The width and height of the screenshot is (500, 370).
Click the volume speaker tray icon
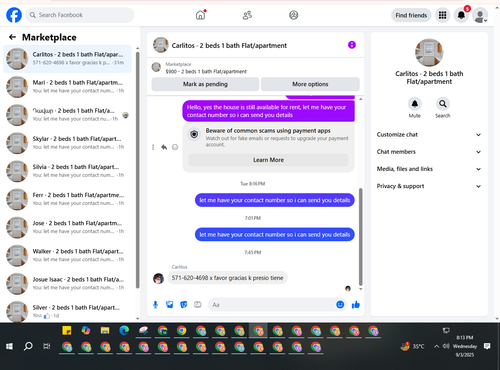coord(446,346)
